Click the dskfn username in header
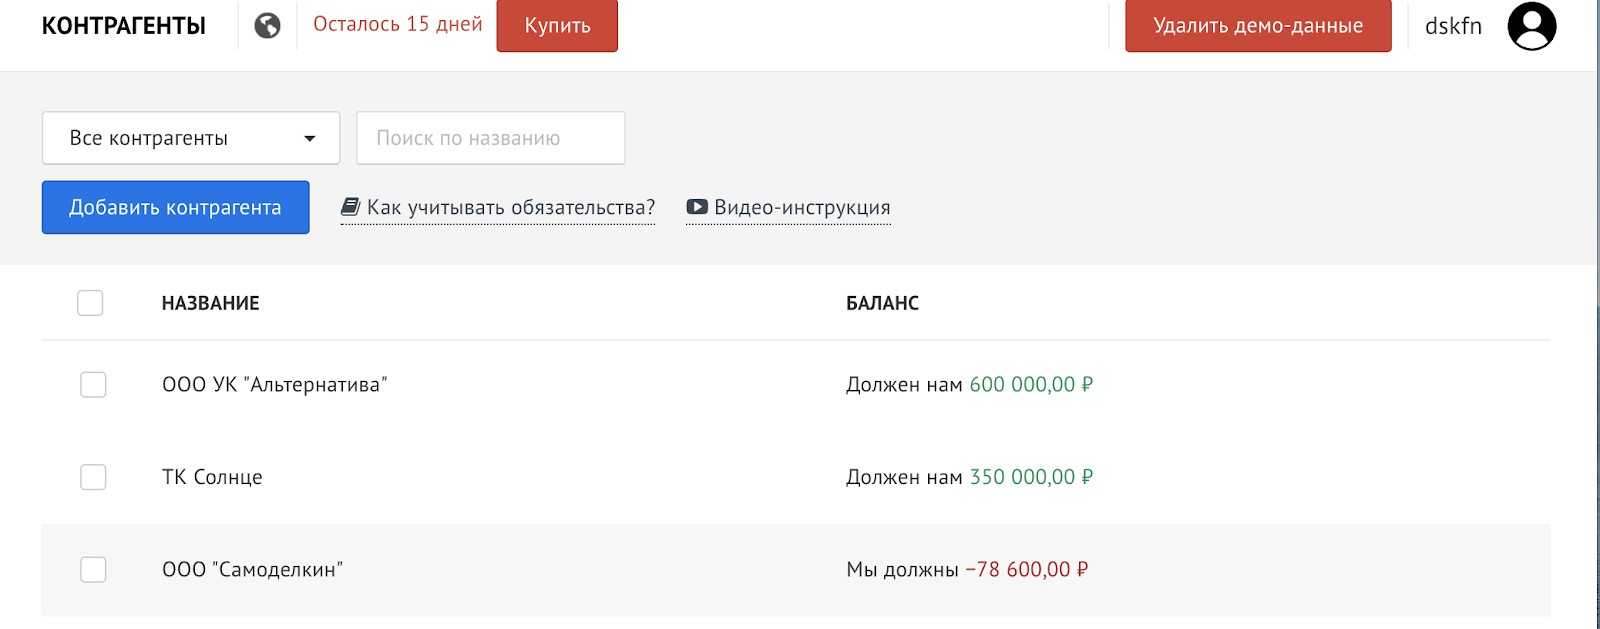The image size is (1600, 629). coord(1453,26)
